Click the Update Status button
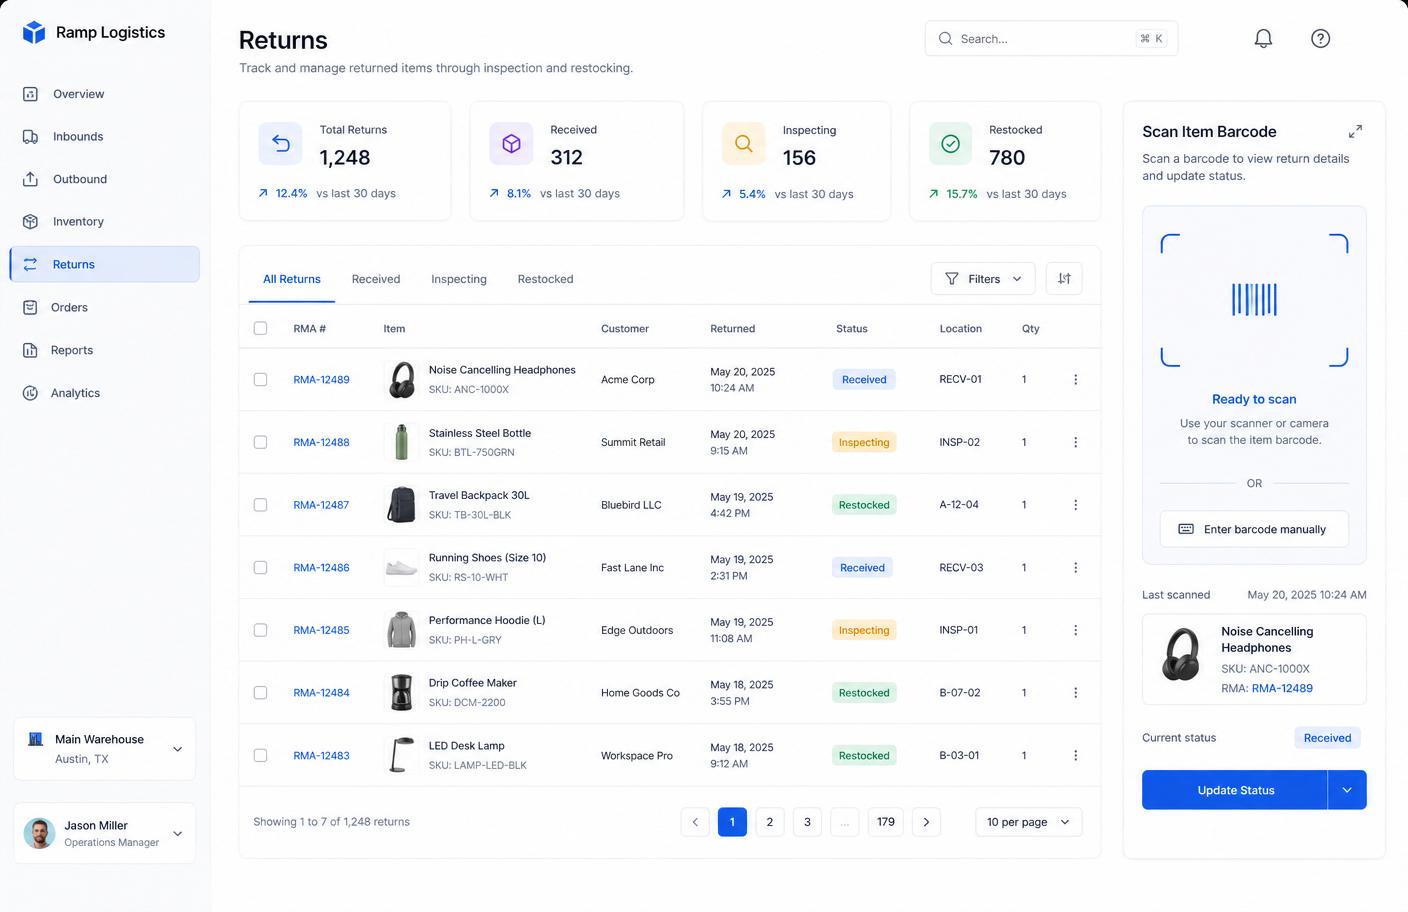 pyautogui.click(x=1235, y=790)
